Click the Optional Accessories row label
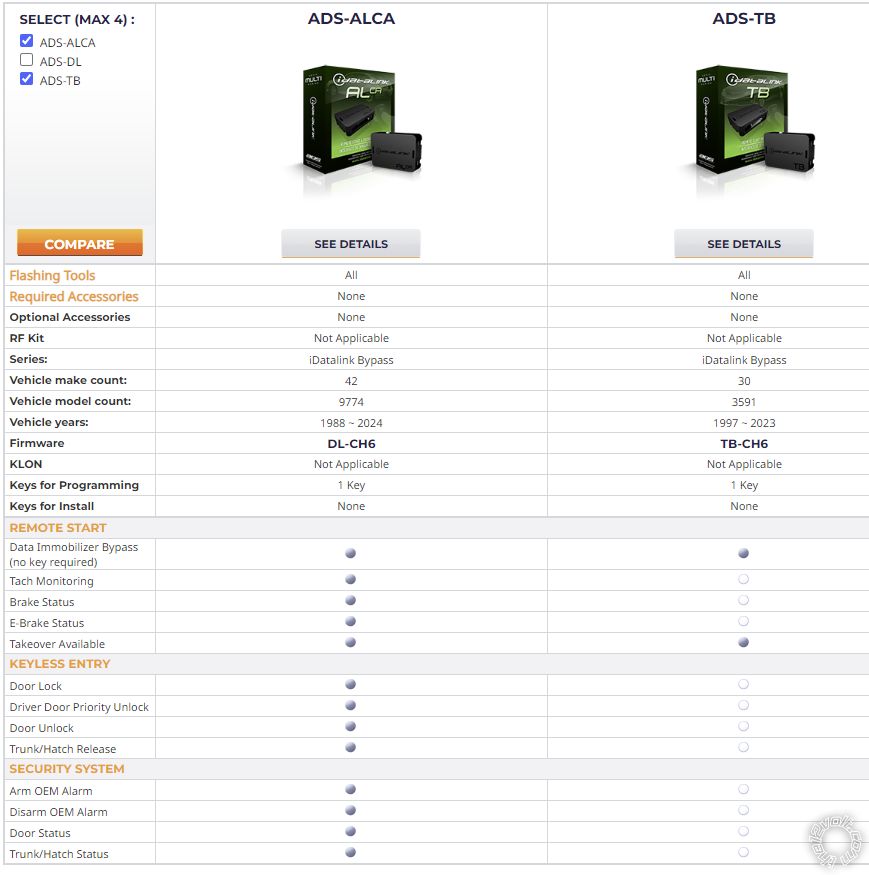 point(70,317)
